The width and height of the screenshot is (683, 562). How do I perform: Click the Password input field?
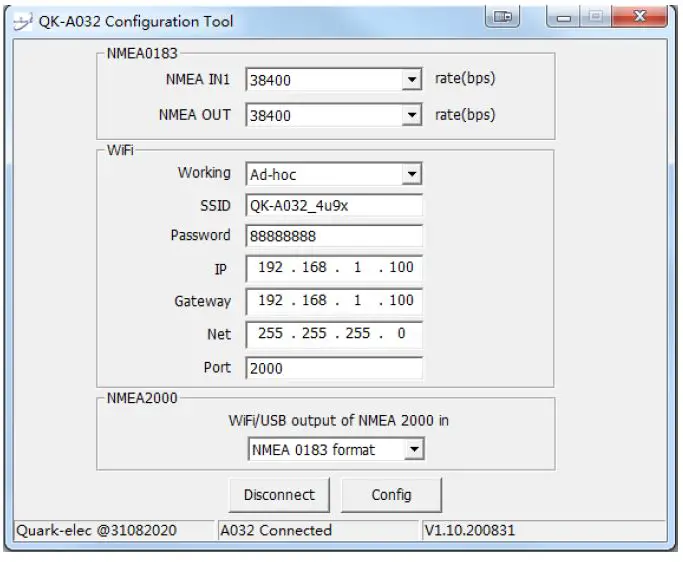point(334,236)
